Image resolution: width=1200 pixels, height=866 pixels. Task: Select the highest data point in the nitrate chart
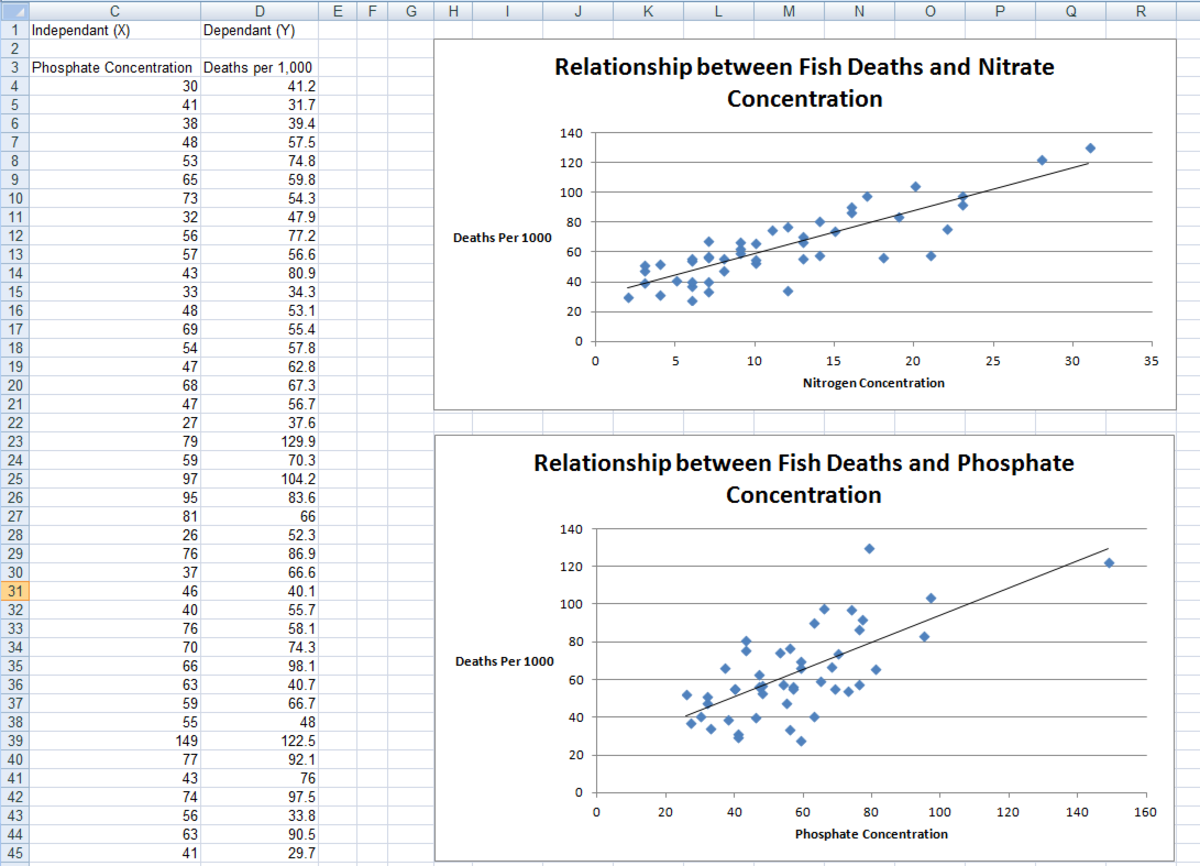1090,148
